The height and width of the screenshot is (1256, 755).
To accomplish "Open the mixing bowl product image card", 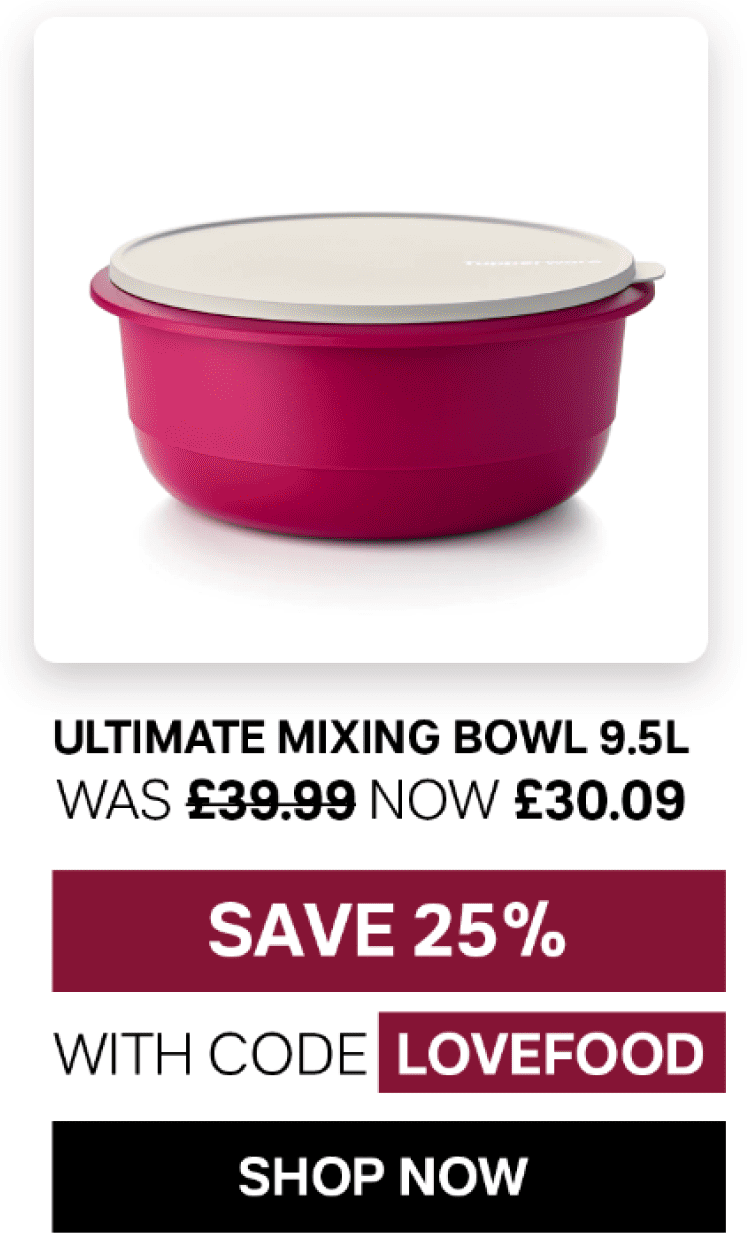I will (x=371, y=340).
